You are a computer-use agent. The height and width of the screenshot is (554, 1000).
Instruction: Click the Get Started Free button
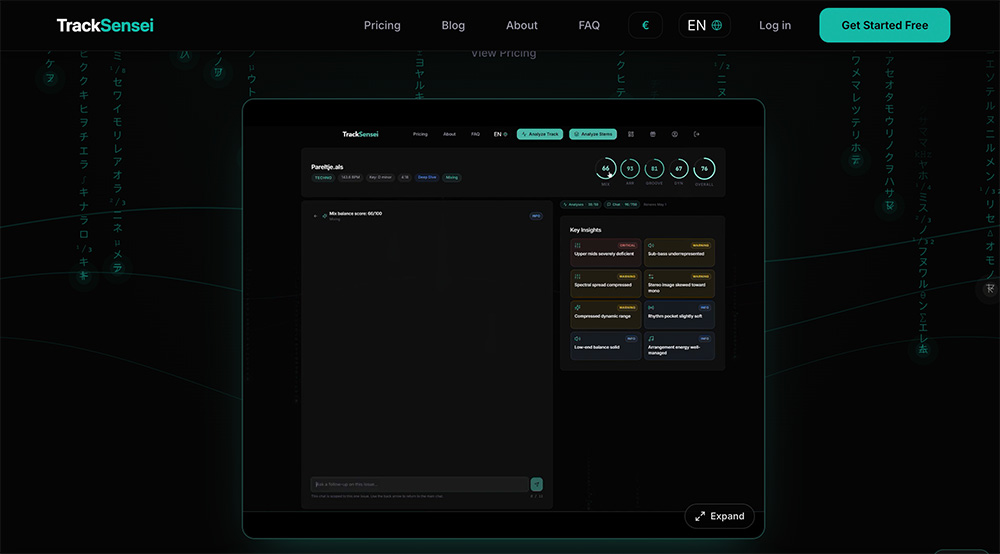coord(885,26)
